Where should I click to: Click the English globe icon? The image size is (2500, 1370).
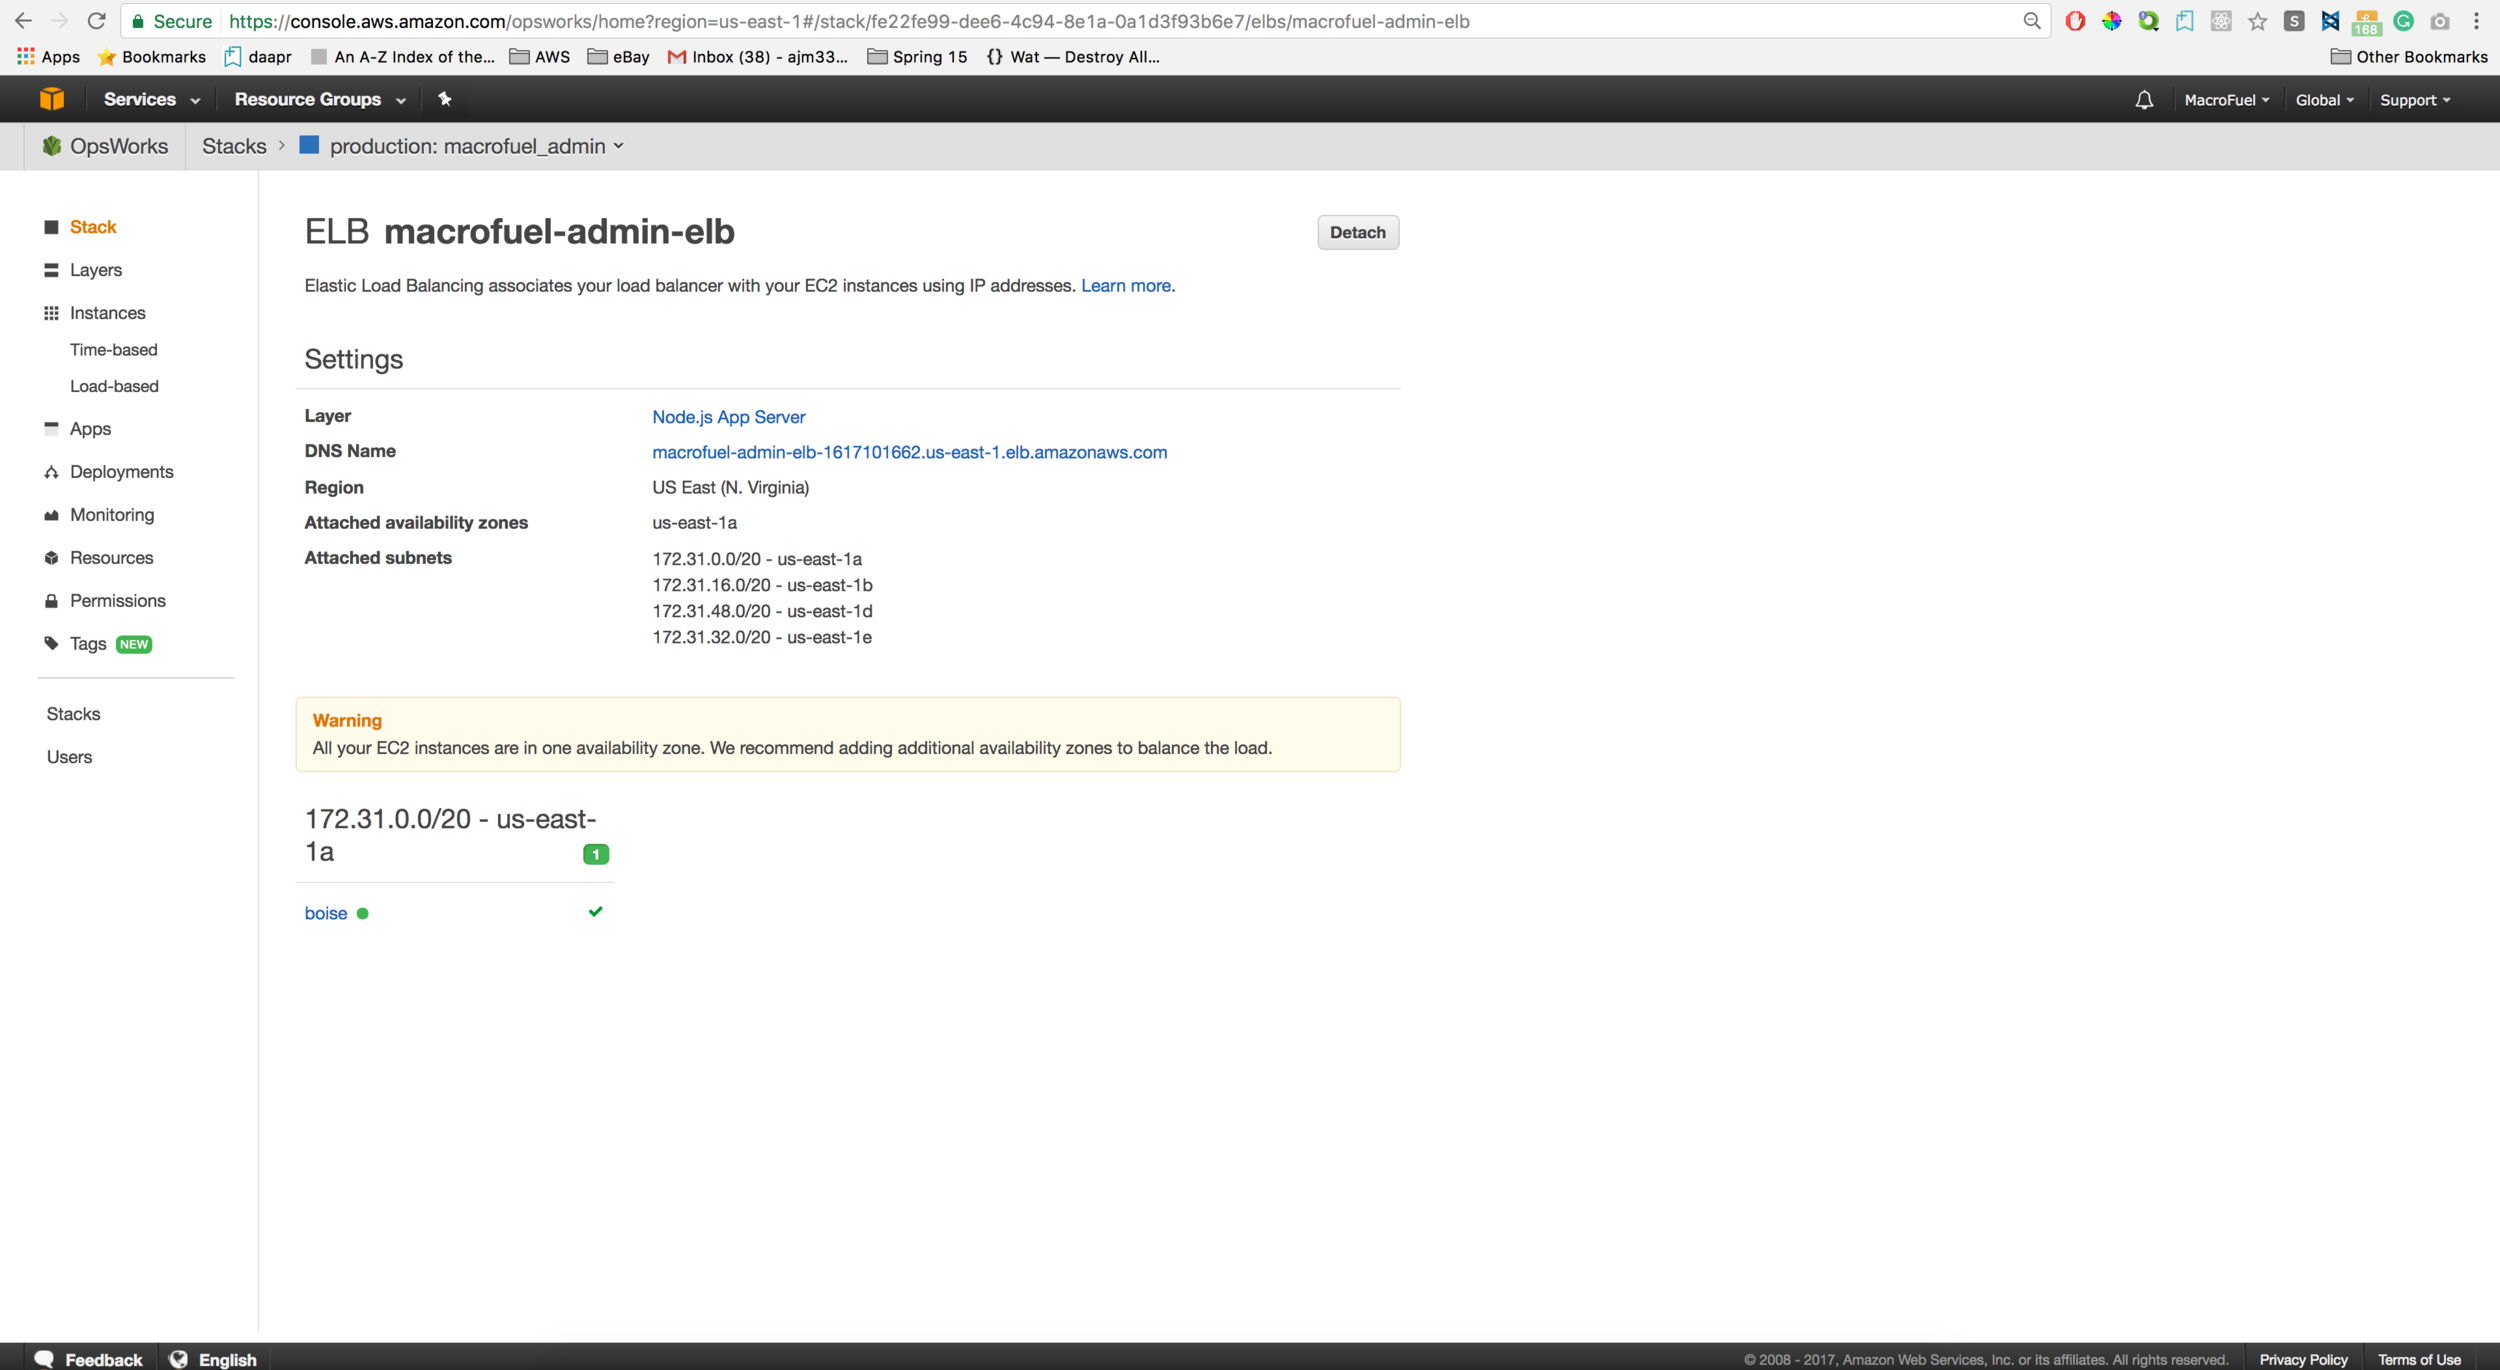178,1358
